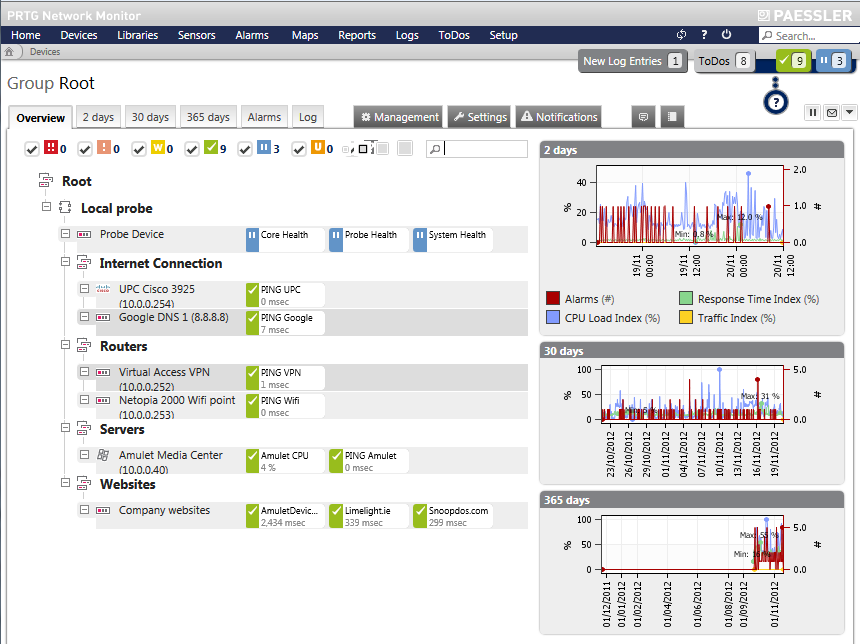Click the Management button
Image resolution: width=860 pixels, height=644 pixels.
[398, 117]
